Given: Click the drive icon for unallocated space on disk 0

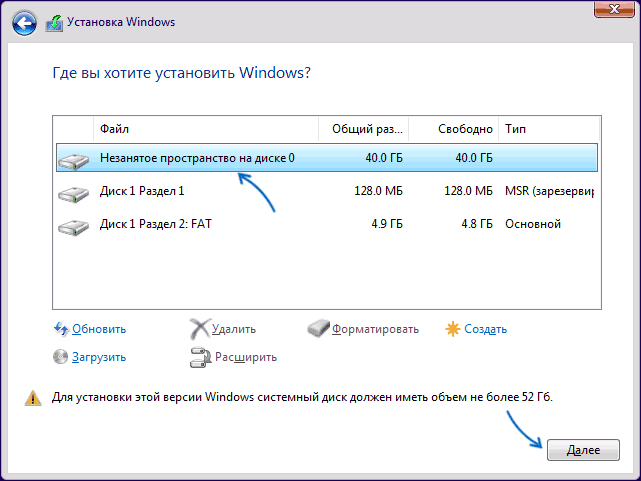Looking at the screenshot, I should [x=74, y=161].
